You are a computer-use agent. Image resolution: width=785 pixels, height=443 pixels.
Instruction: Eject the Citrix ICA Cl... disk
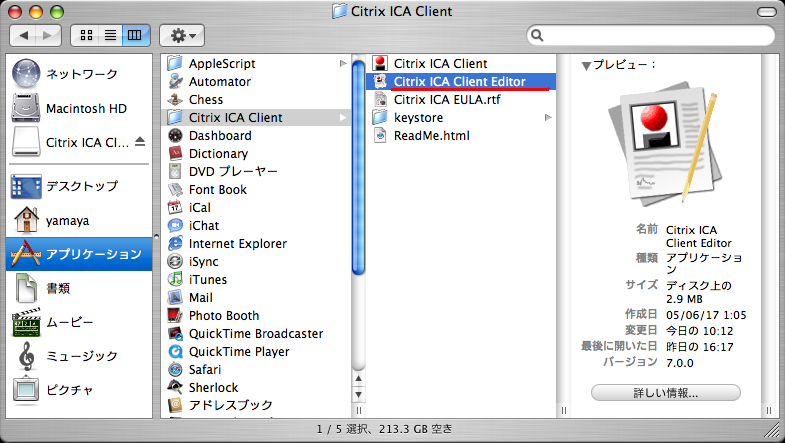pos(140,142)
